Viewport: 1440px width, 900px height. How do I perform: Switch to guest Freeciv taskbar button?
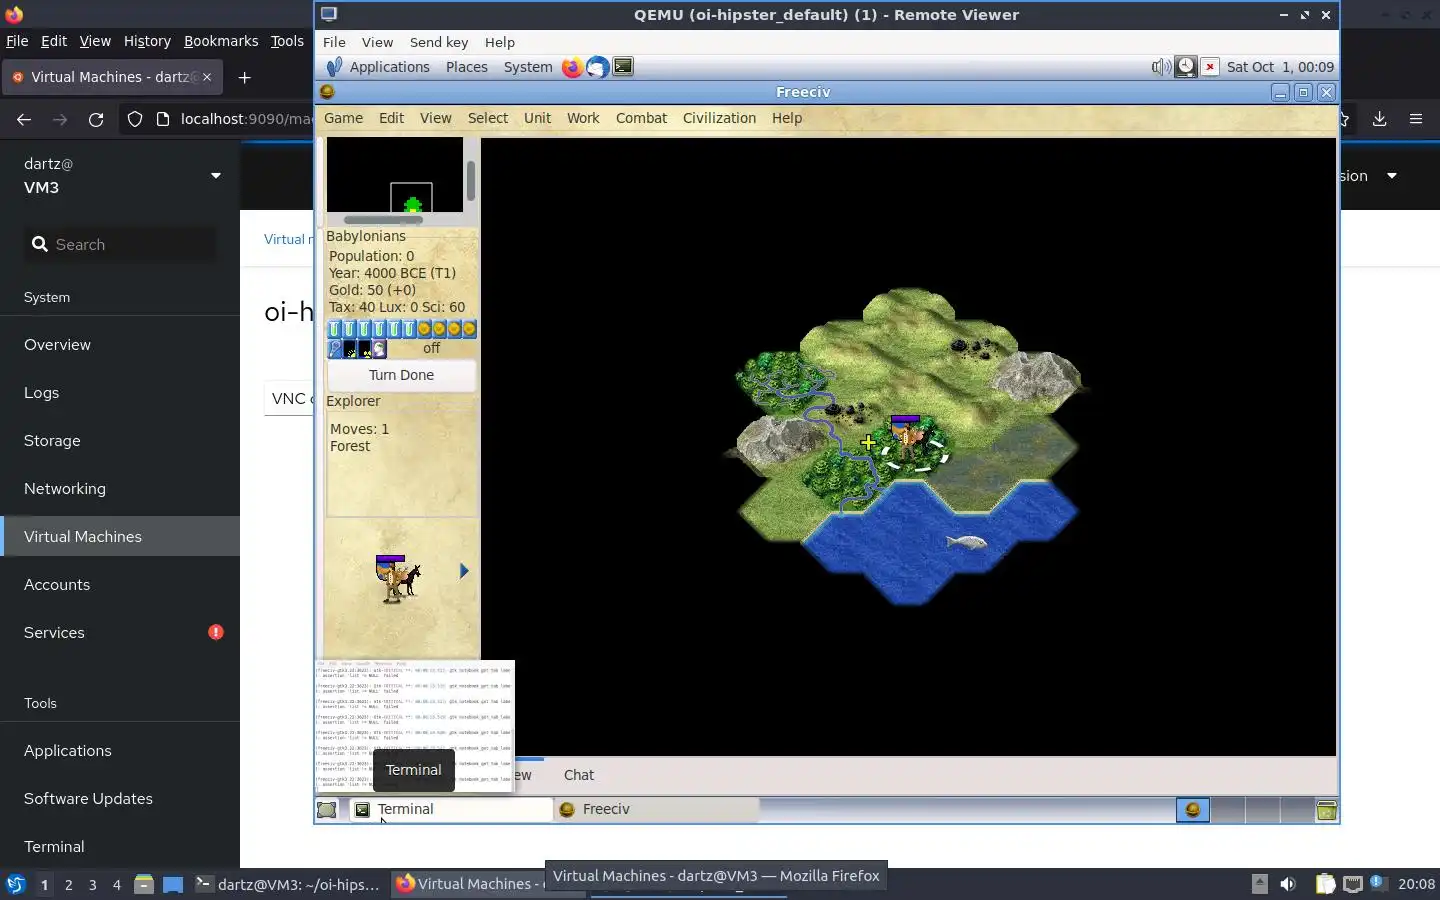[x=655, y=809]
